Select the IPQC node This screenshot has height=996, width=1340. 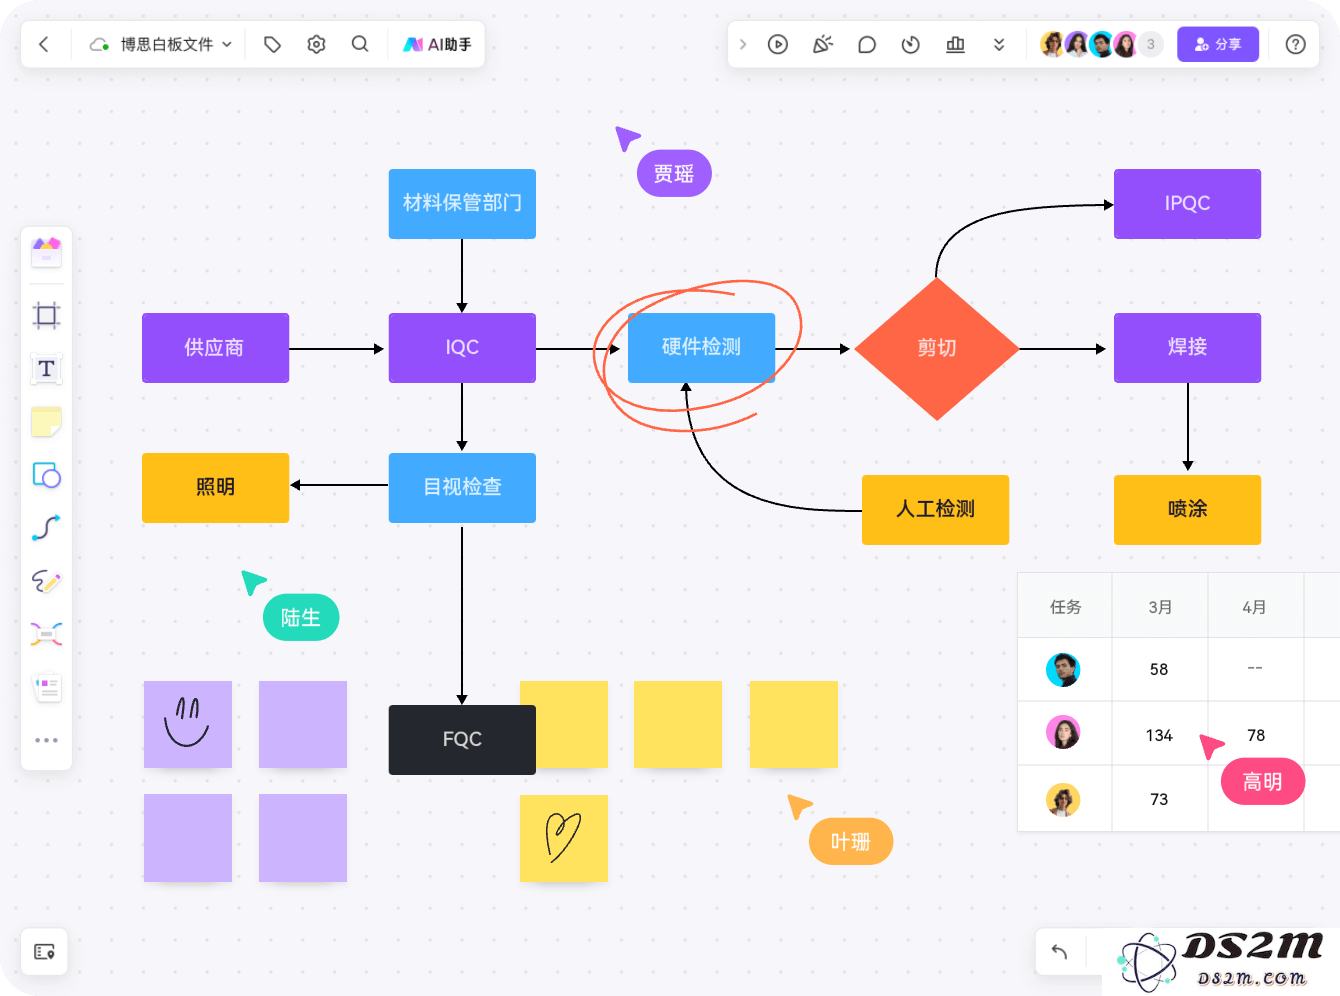point(1187,204)
